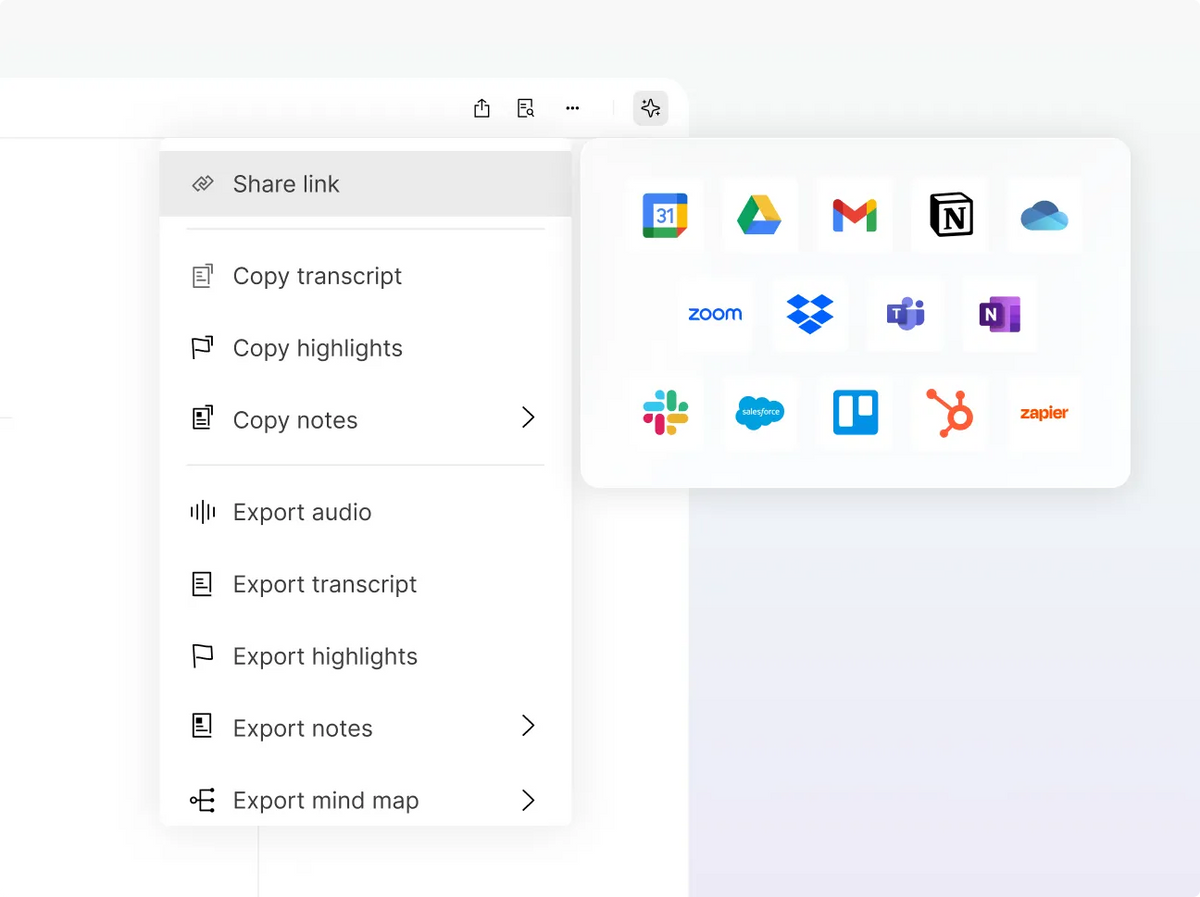This screenshot has width=1200, height=897.
Task: Open the three-dot more options menu
Action: (x=572, y=108)
